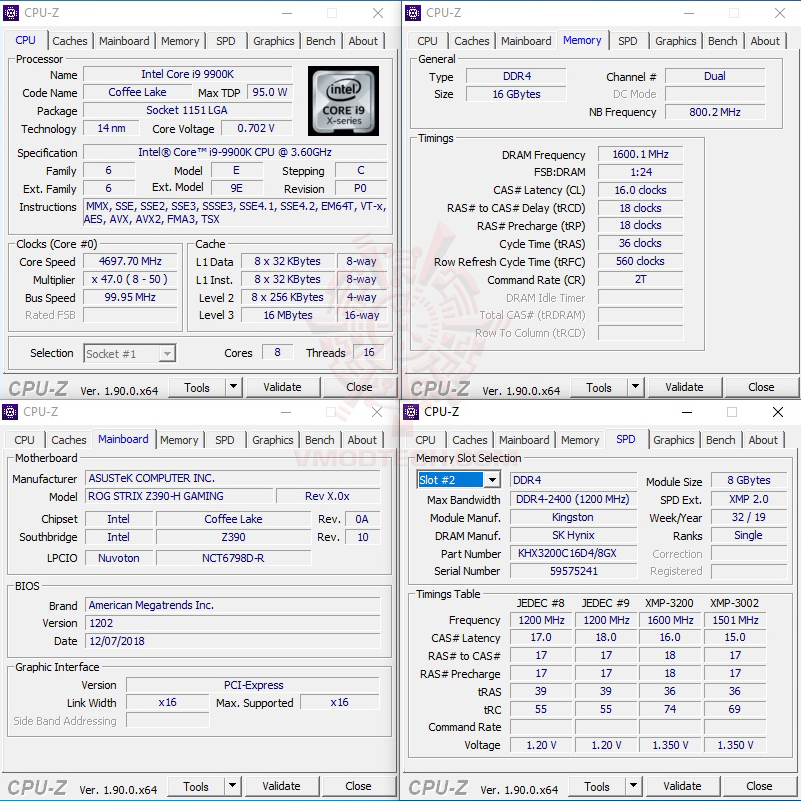Click DRAM Frequency value 1600.1 MHz
Image resolution: width=801 pixels, height=801 pixels.
click(641, 154)
